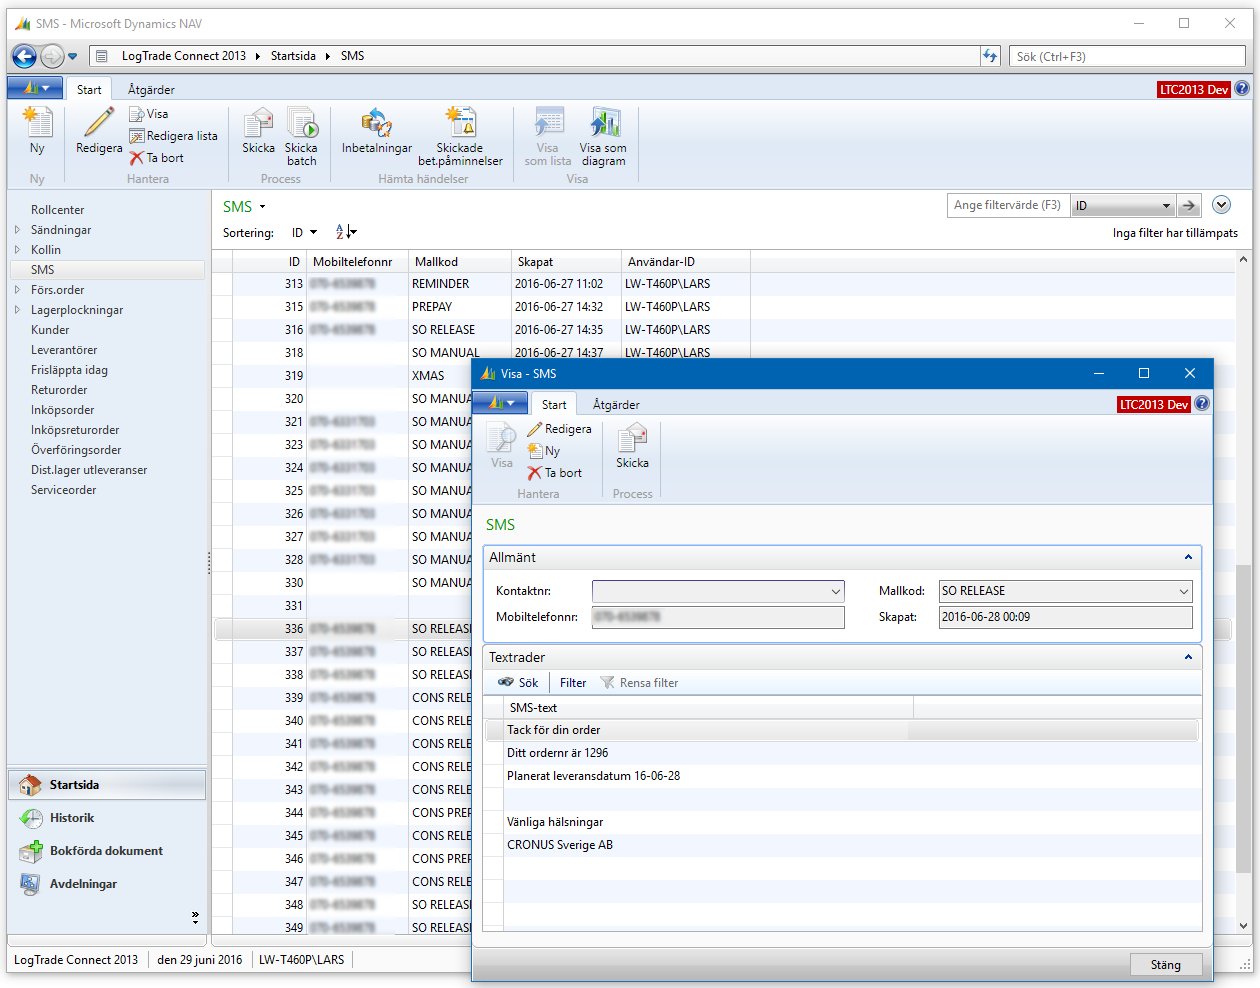
Task: Collapse the Allmänt section
Action: (1188, 557)
